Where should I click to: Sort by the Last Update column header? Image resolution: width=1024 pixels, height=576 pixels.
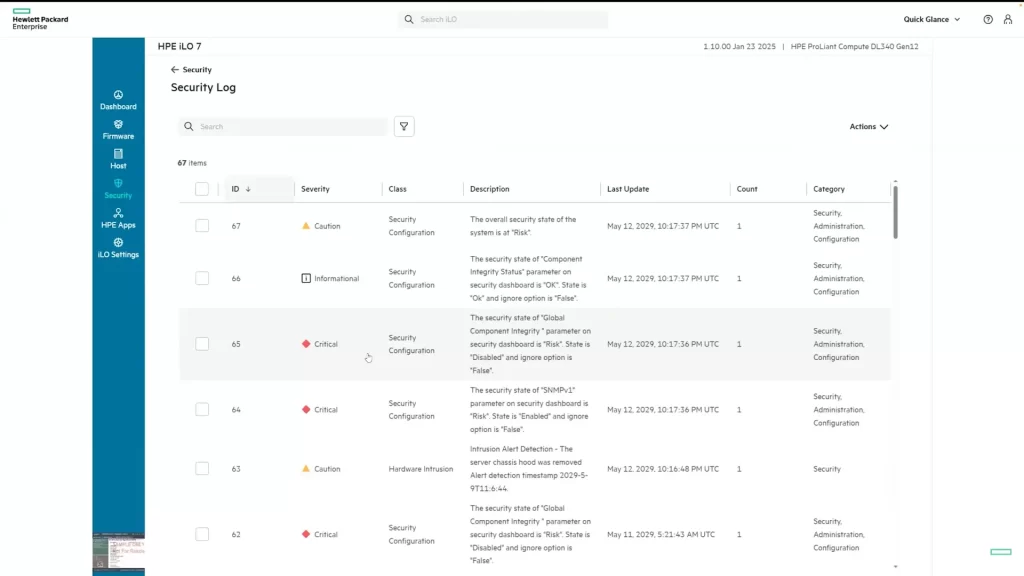(x=628, y=189)
